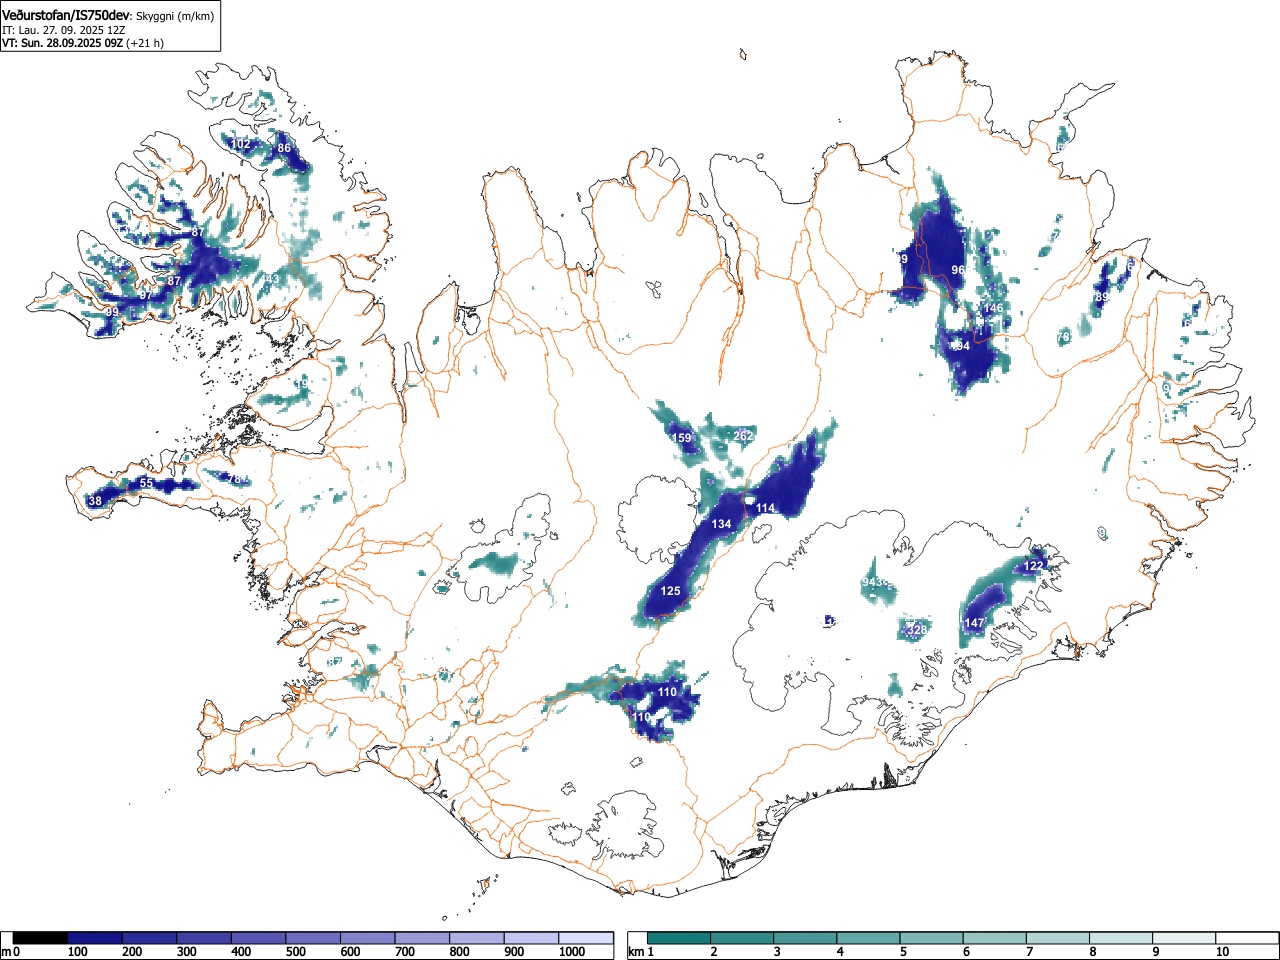Click the 94 visibility value in northeast
The image size is (1280, 960).
click(963, 346)
